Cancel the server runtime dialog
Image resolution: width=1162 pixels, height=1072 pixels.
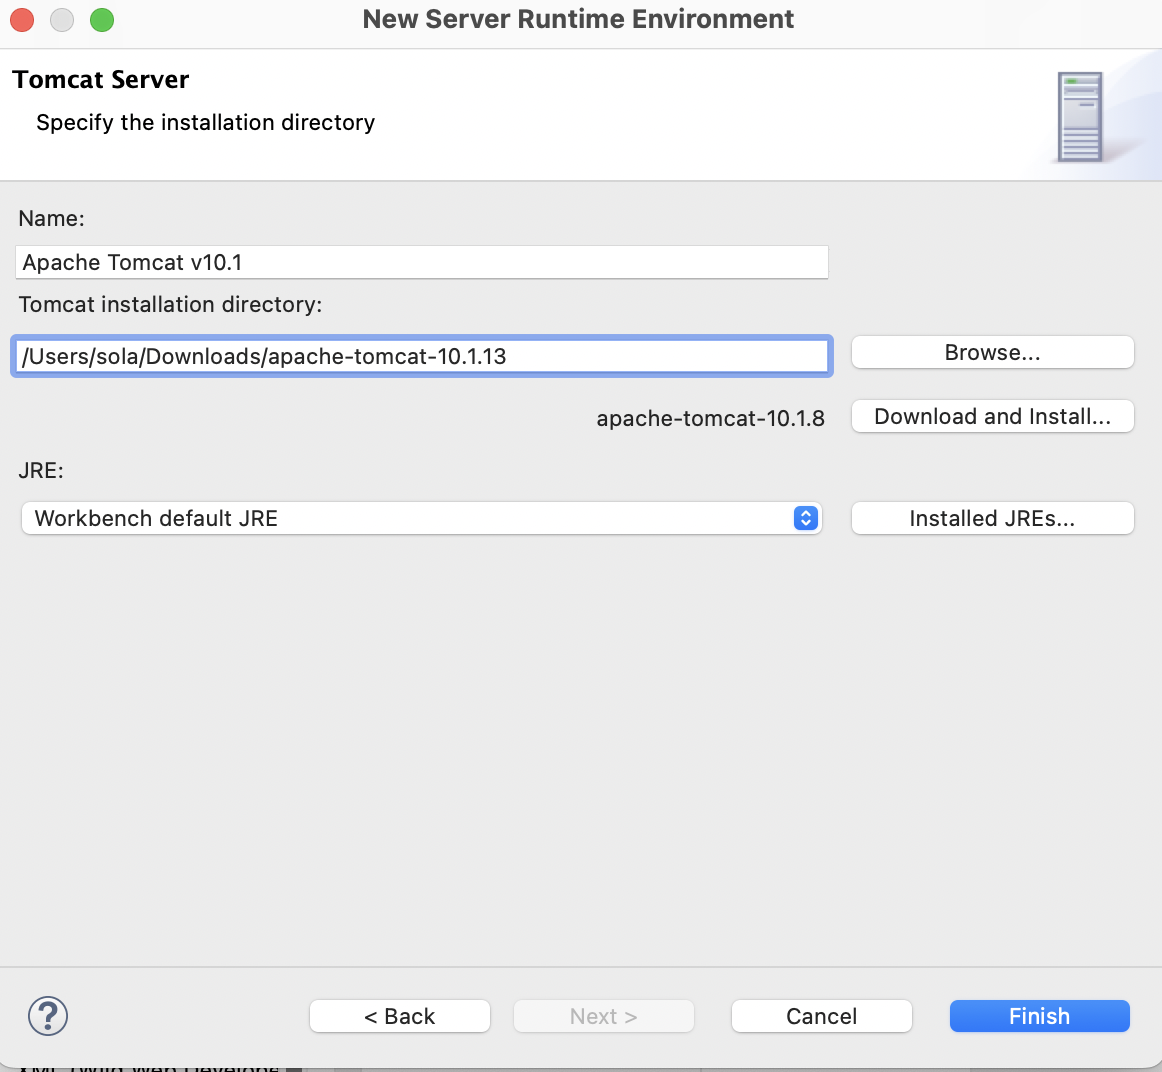pyautogui.click(x=821, y=1016)
